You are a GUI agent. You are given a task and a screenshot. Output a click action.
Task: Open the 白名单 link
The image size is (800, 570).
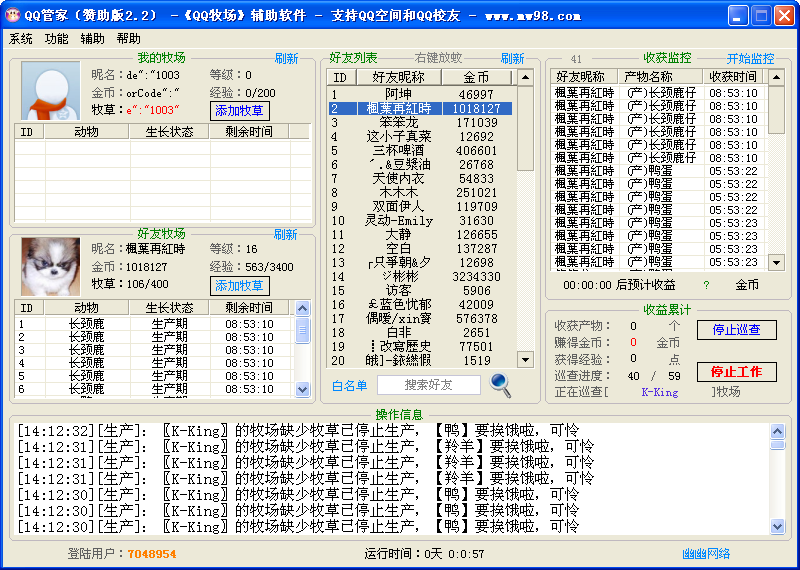click(349, 385)
